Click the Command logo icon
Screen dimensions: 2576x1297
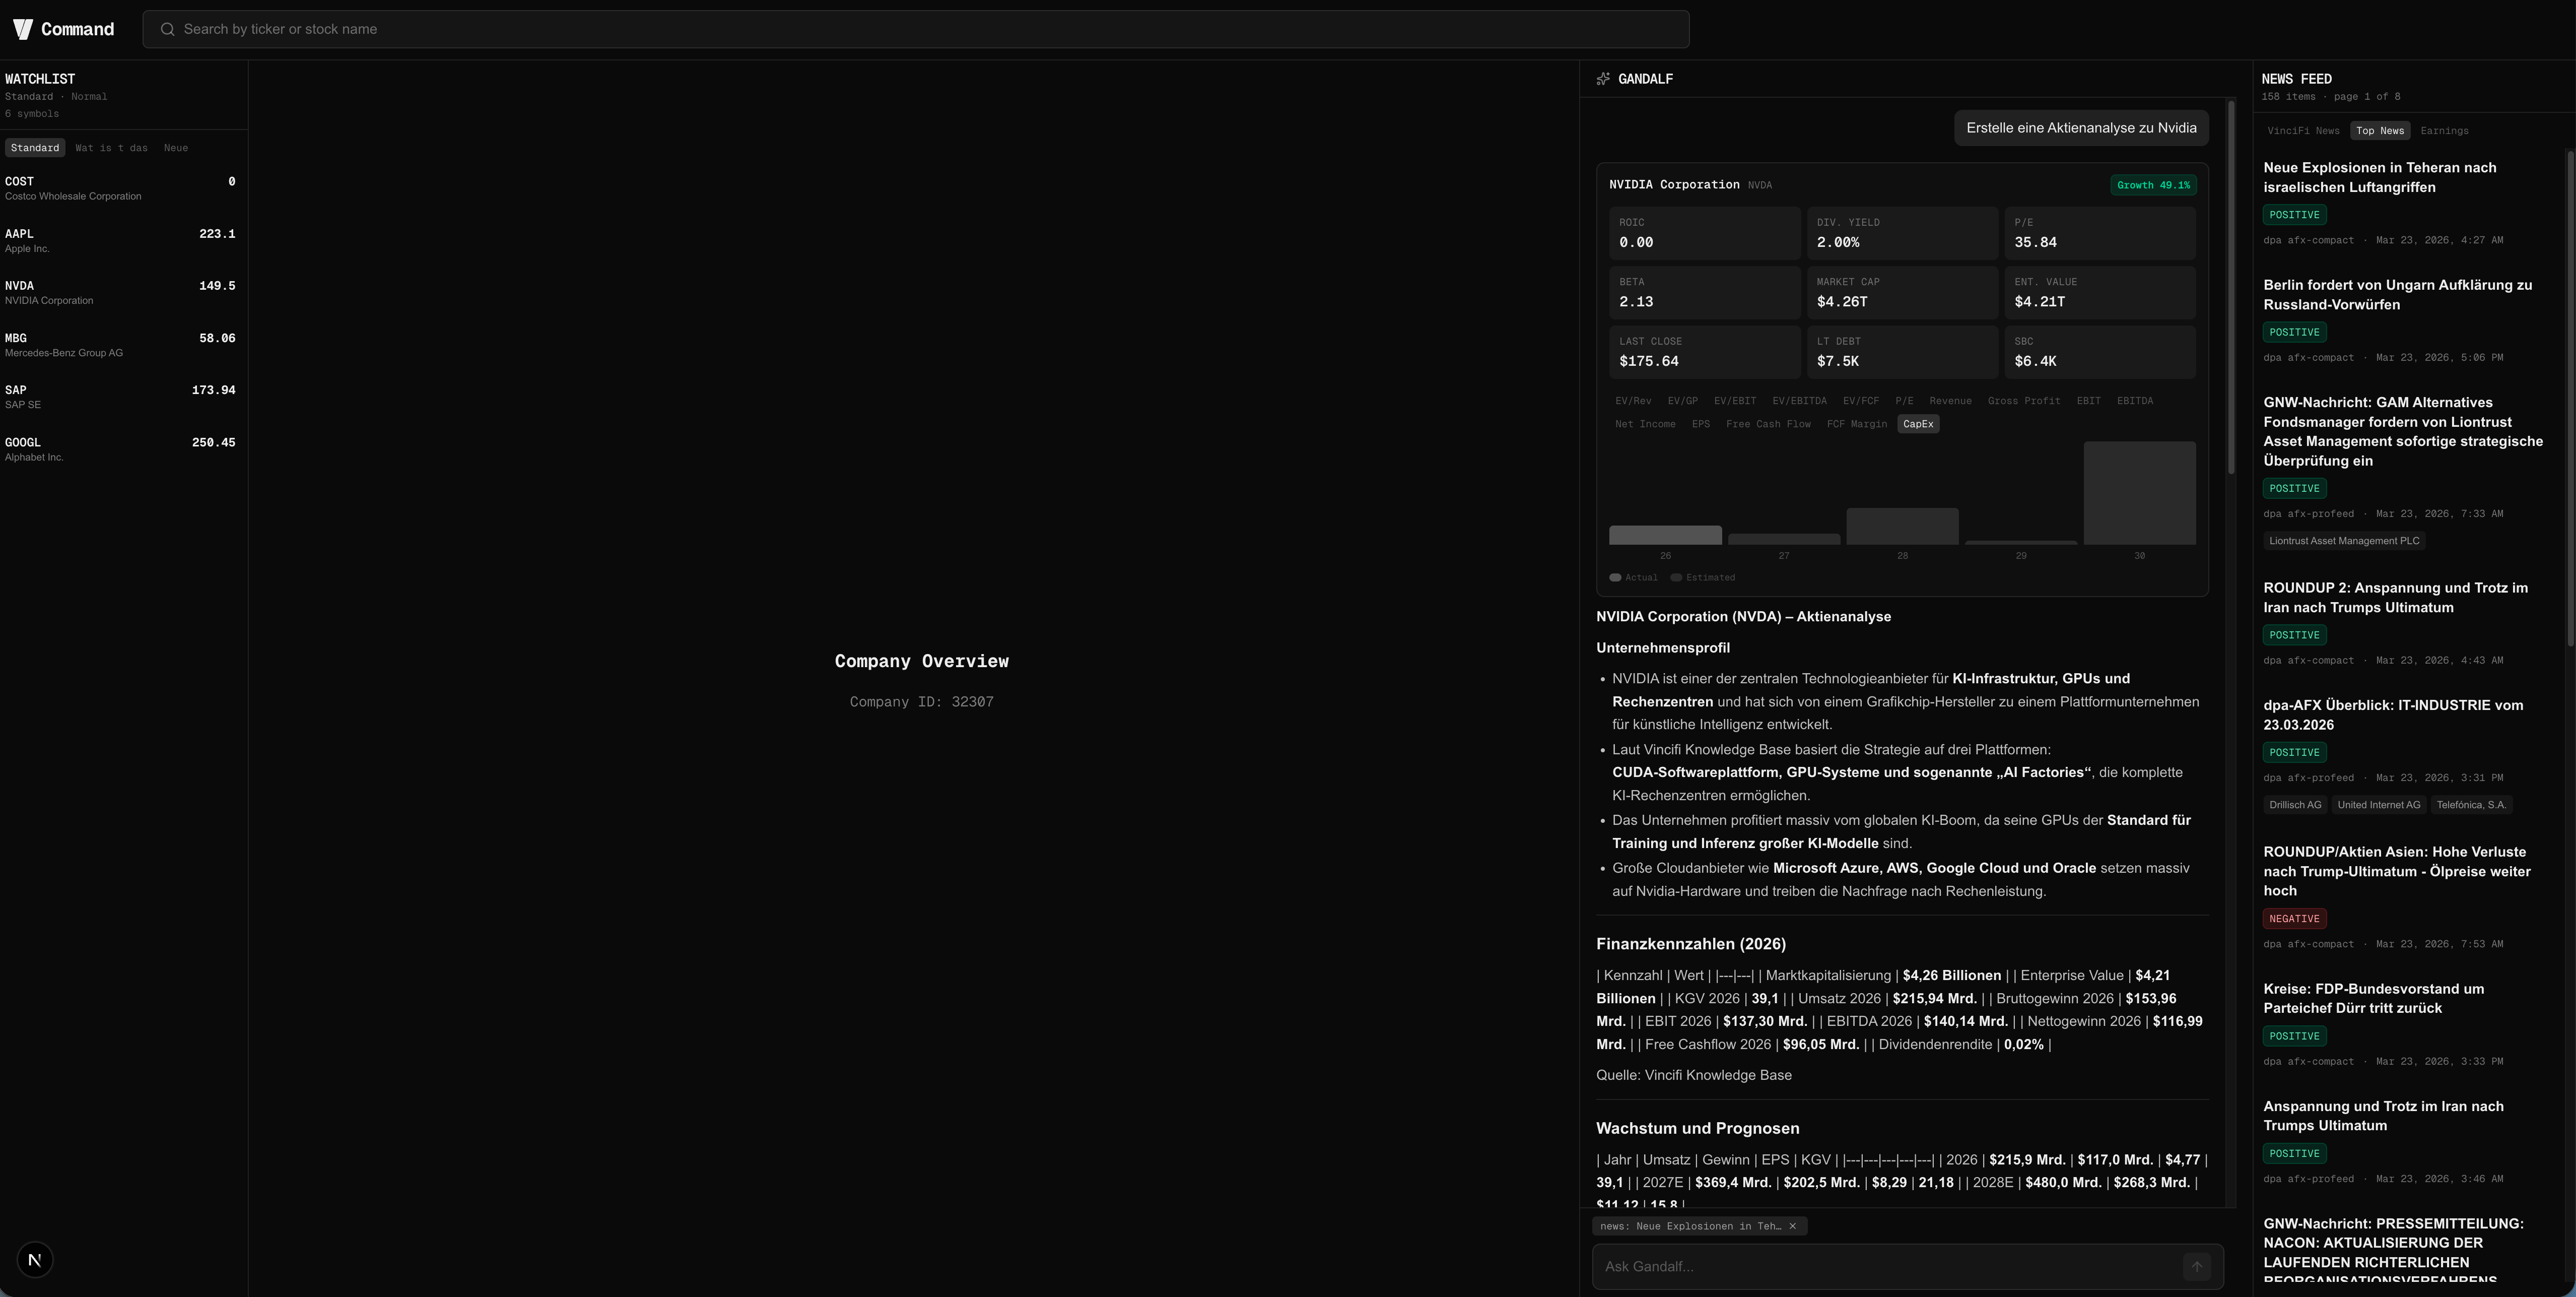pos(23,29)
